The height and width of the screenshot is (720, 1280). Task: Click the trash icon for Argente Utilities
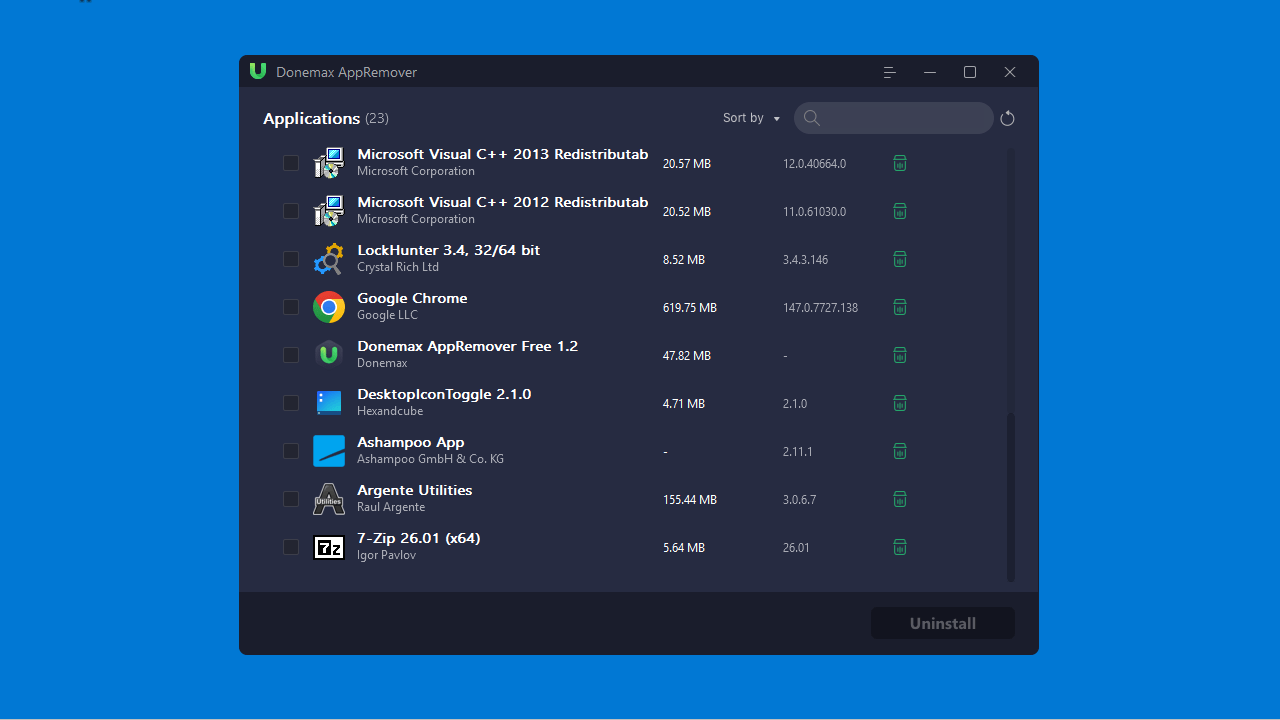coord(900,499)
